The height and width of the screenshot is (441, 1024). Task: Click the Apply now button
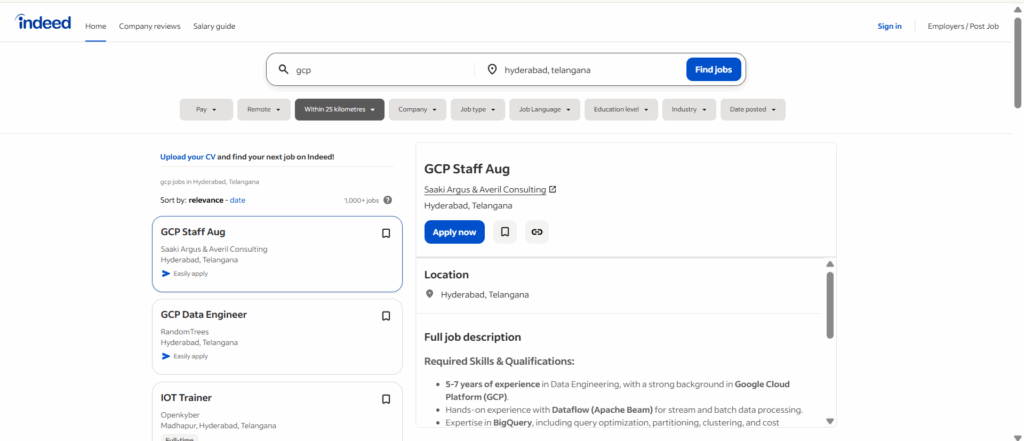455,232
